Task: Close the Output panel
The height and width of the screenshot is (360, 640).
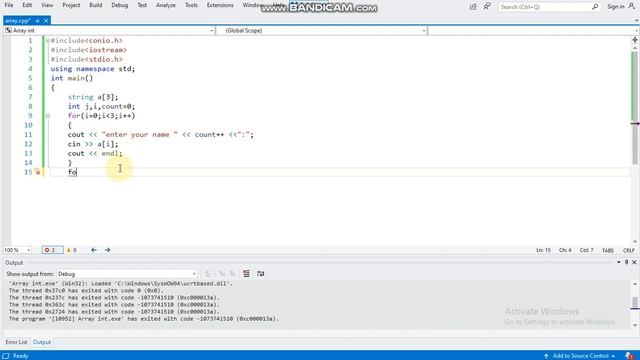Action: tap(634, 262)
